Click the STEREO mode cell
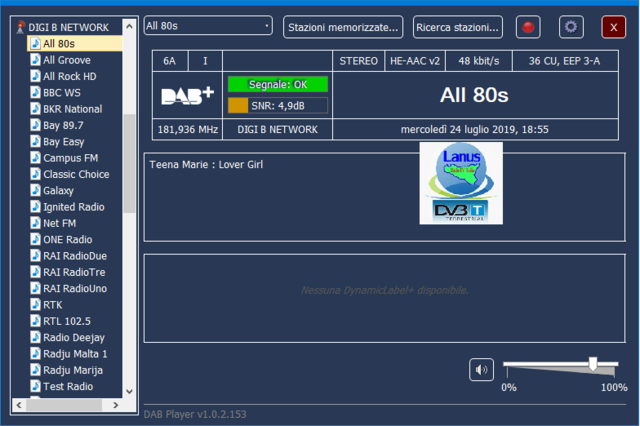640x426 pixels. 358,61
